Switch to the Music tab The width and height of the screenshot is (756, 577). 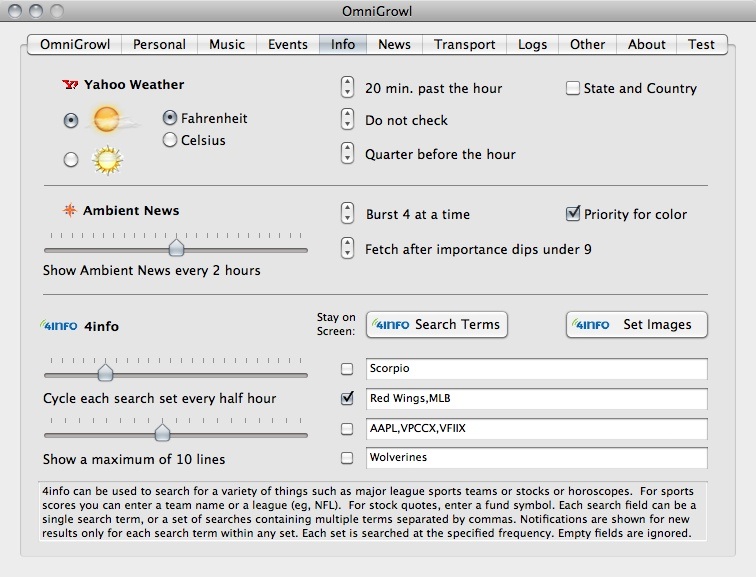[227, 44]
